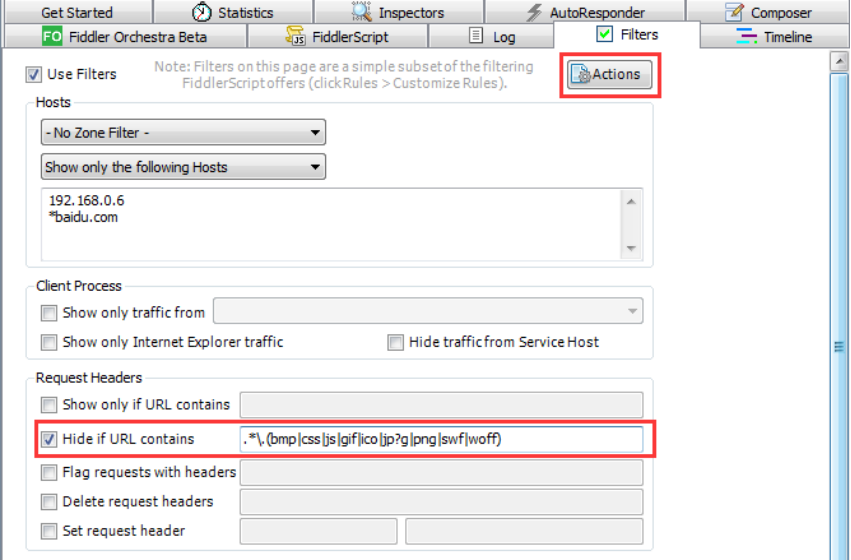
Task: Click the Hosts list text area
Action: tap(331, 224)
